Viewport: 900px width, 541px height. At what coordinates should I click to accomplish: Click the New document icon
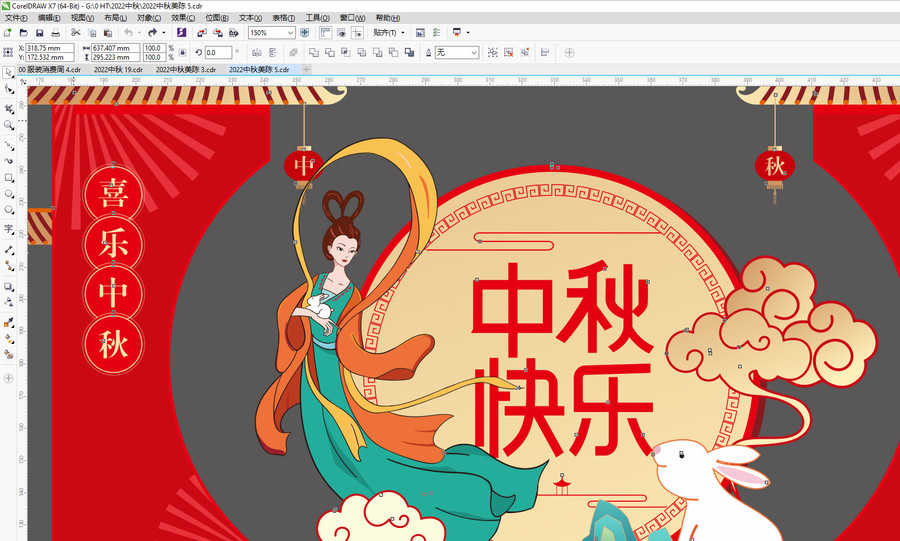pos(7,33)
